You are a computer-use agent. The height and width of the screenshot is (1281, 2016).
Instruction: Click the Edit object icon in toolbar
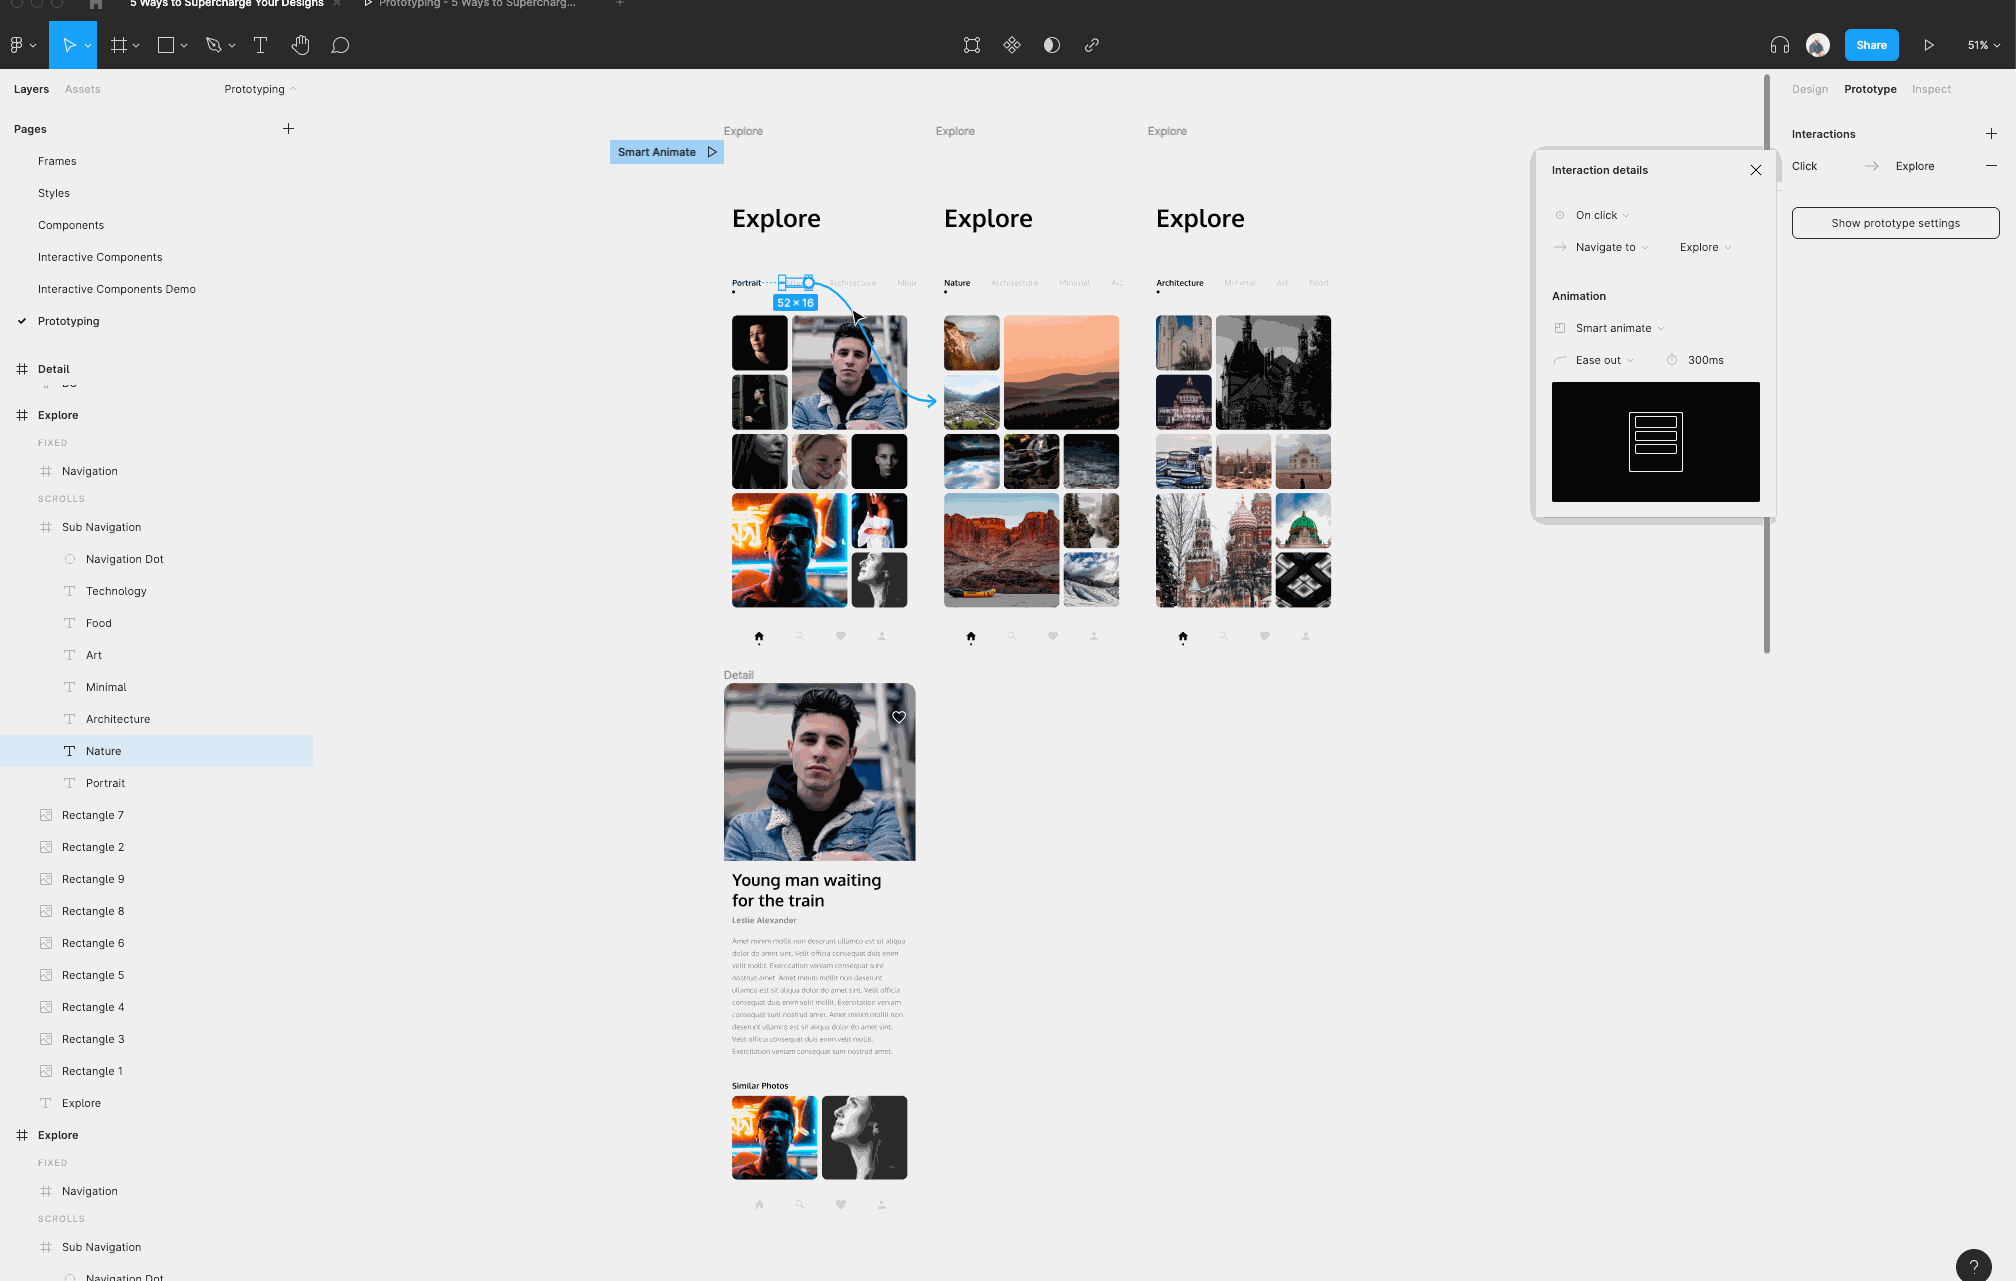[x=972, y=45]
